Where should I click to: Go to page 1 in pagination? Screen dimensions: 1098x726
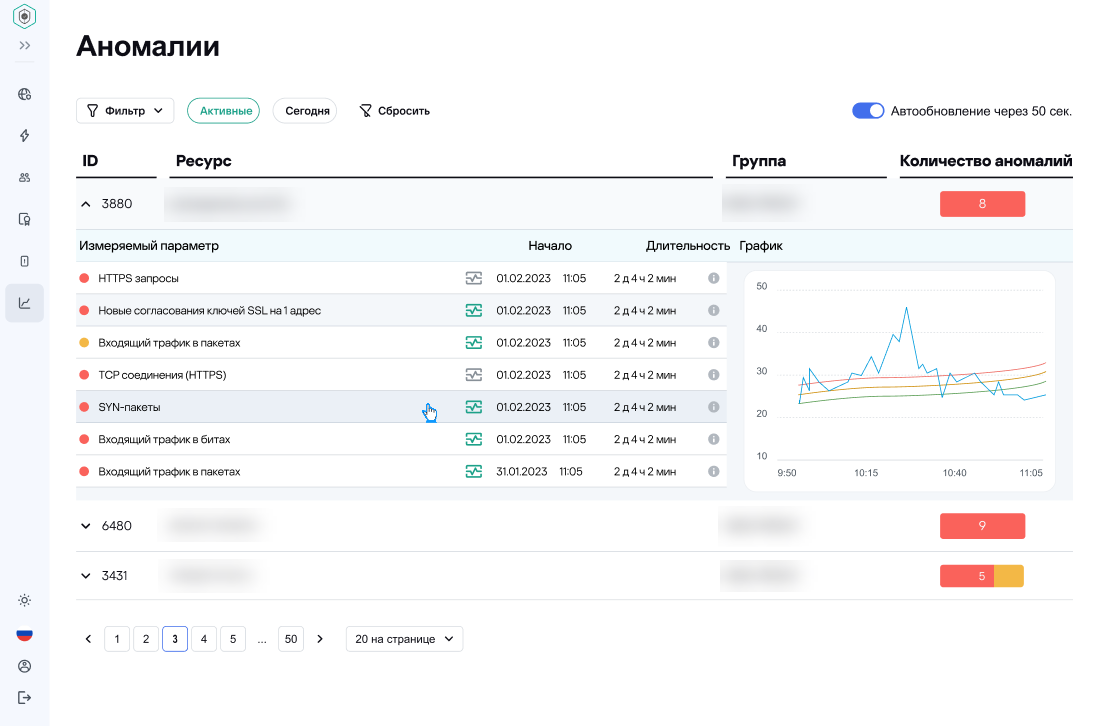point(117,638)
